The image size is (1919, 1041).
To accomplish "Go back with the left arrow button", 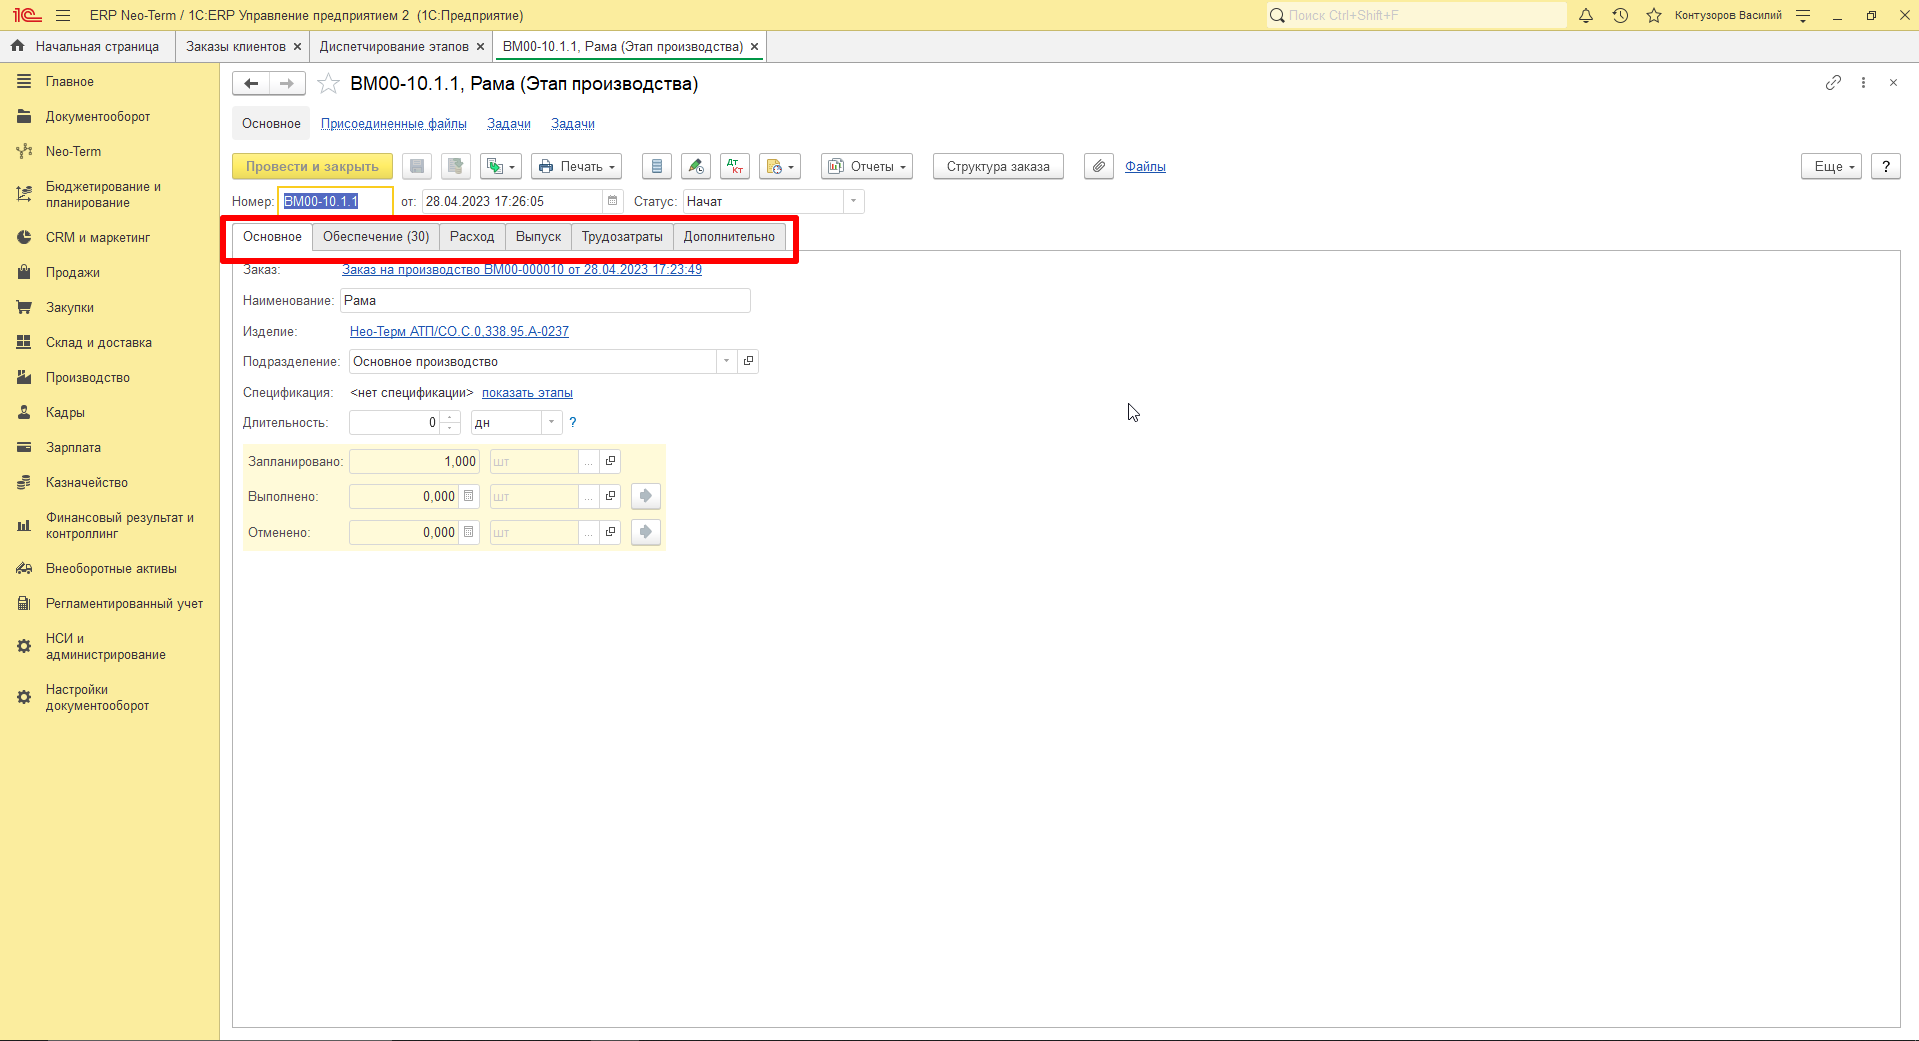I will coord(251,84).
